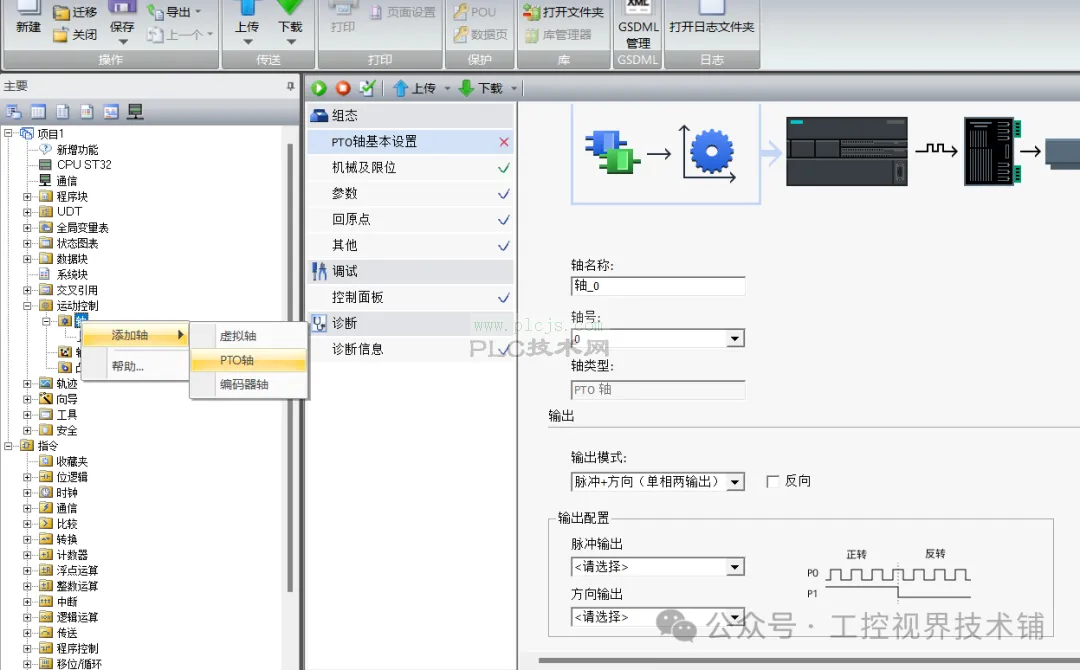Open the 方向输出 direction output dropdown

(735, 616)
